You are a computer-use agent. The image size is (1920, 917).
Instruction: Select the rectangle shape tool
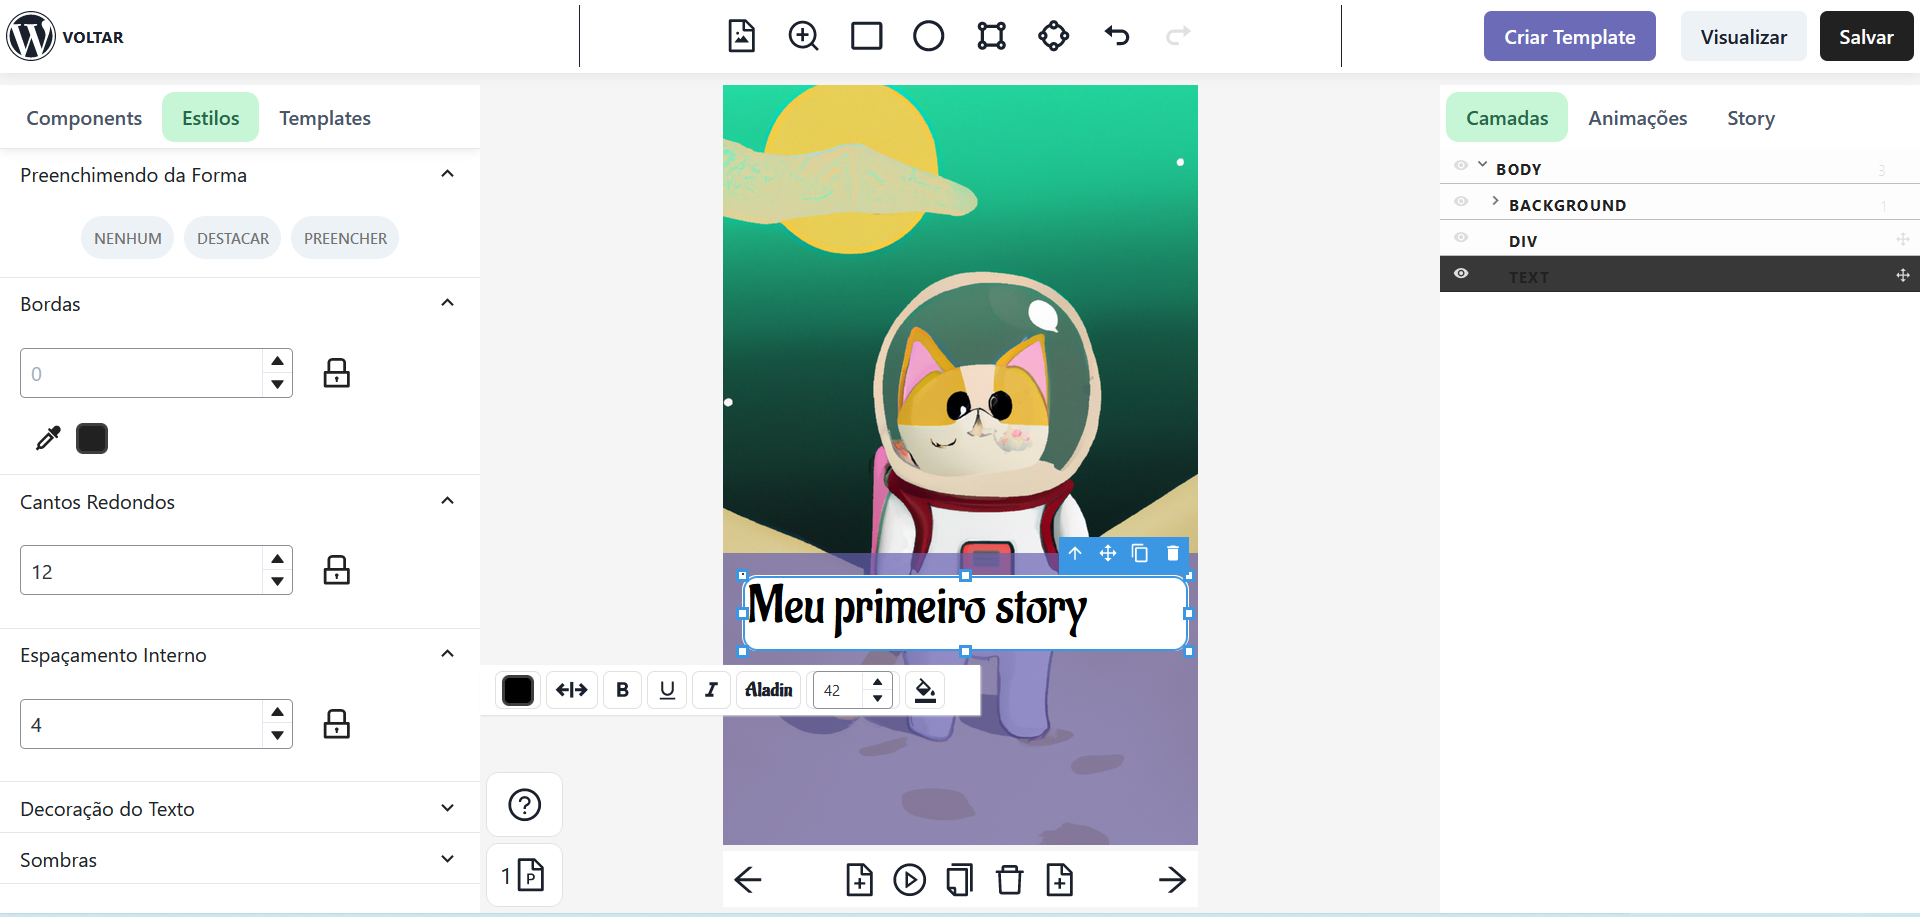point(866,36)
